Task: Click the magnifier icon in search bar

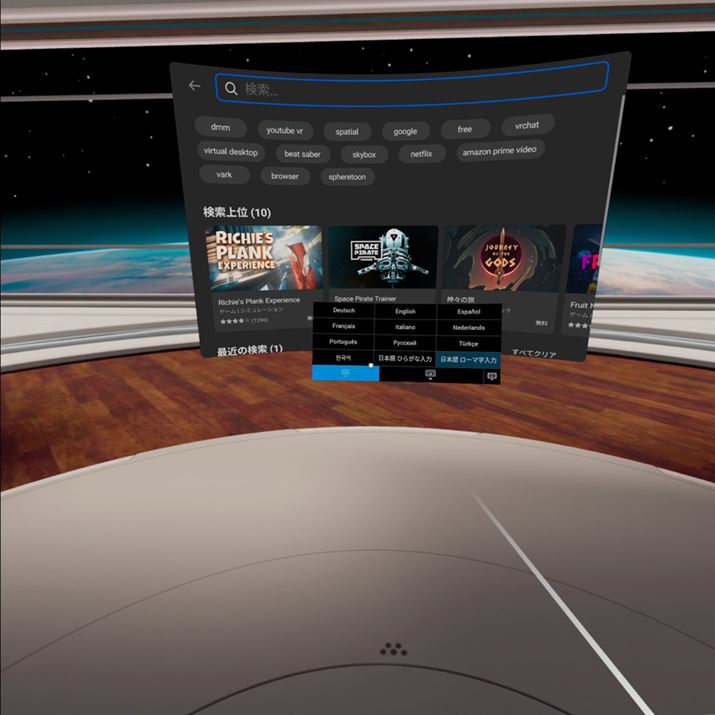Action: coord(231,88)
